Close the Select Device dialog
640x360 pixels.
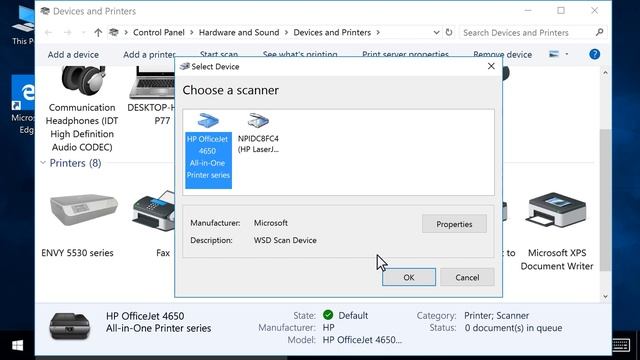[x=491, y=66]
